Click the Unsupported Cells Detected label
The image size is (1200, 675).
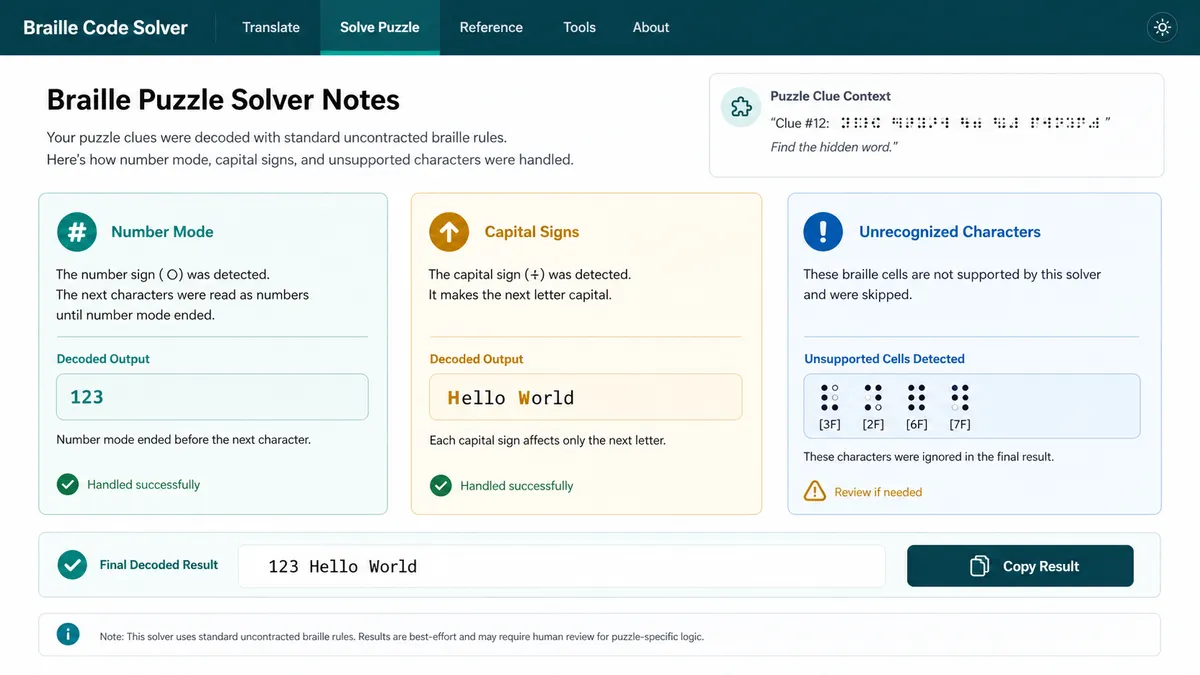click(x=884, y=359)
